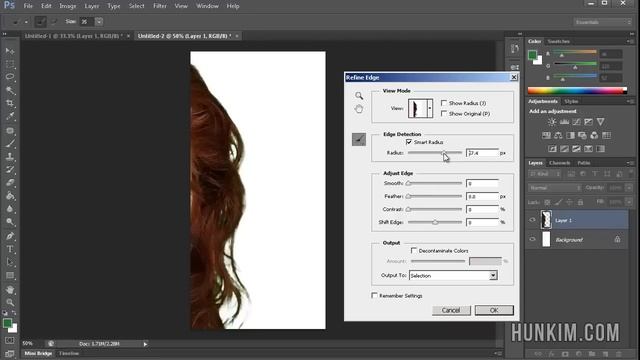Click Zoom tool in Refine Edge dialog

pyautogui.click(x=359, y=96)
